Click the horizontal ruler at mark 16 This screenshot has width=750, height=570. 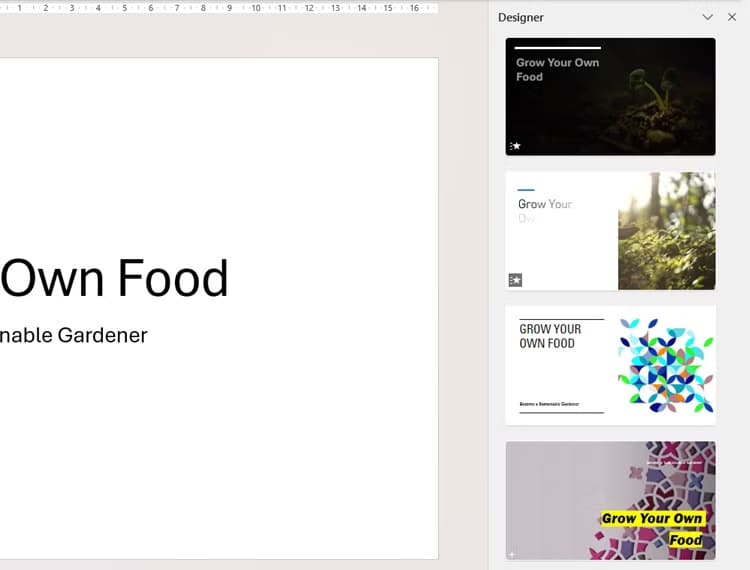(414, 8)
